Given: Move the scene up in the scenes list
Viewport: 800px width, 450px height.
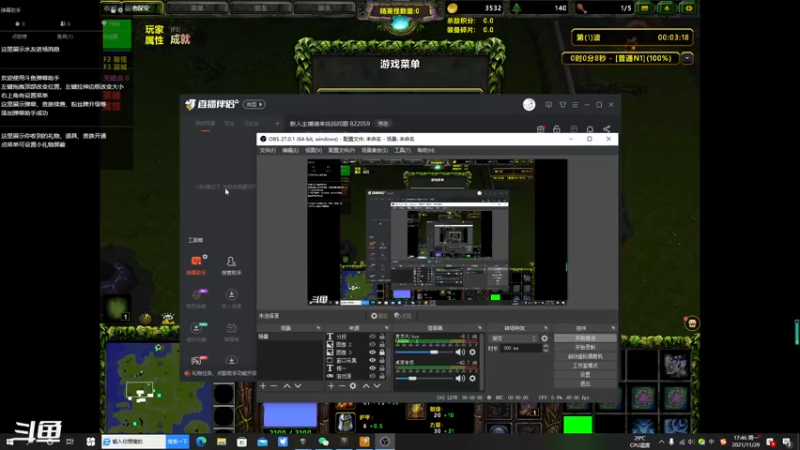Looking at the screenshot, I should 287,386.
